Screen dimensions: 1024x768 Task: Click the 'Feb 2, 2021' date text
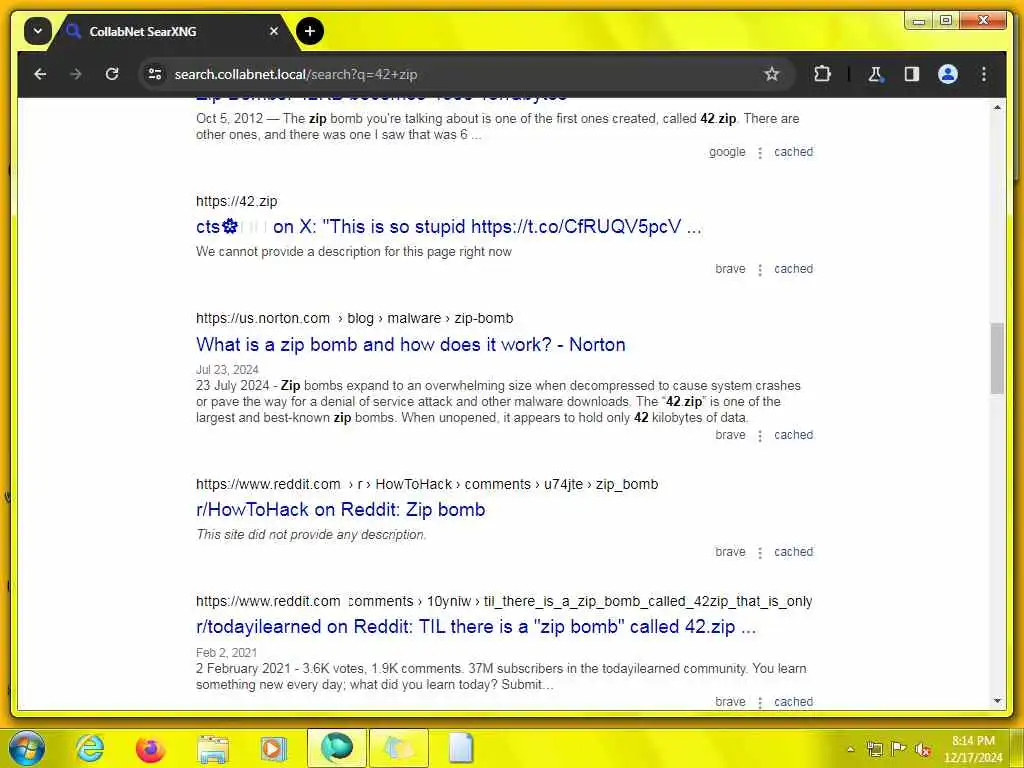point(227,652)
